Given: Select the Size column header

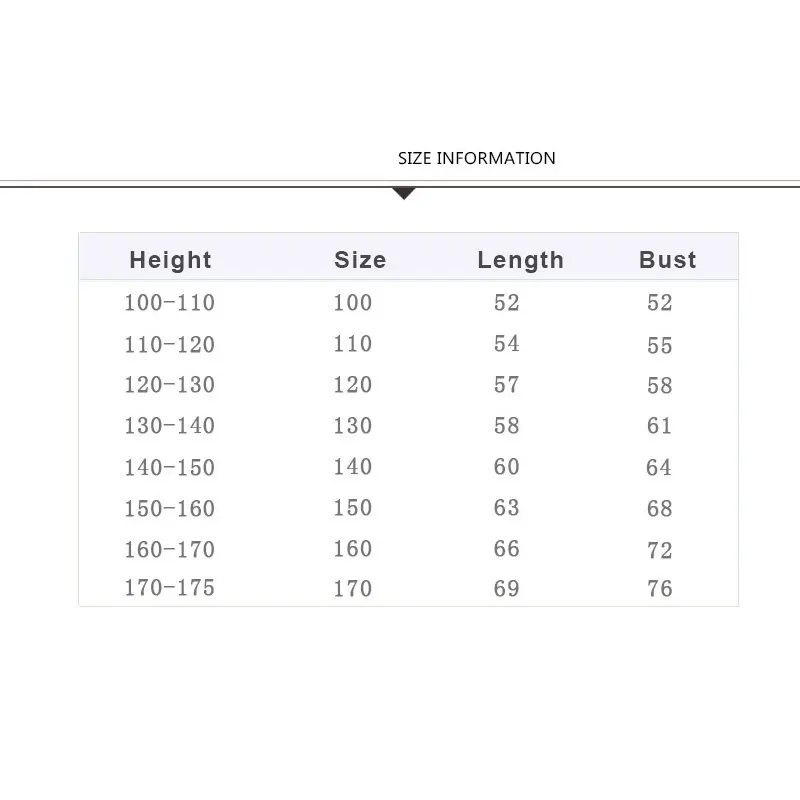Looking at the screenshot, I should tap(360, 260).
